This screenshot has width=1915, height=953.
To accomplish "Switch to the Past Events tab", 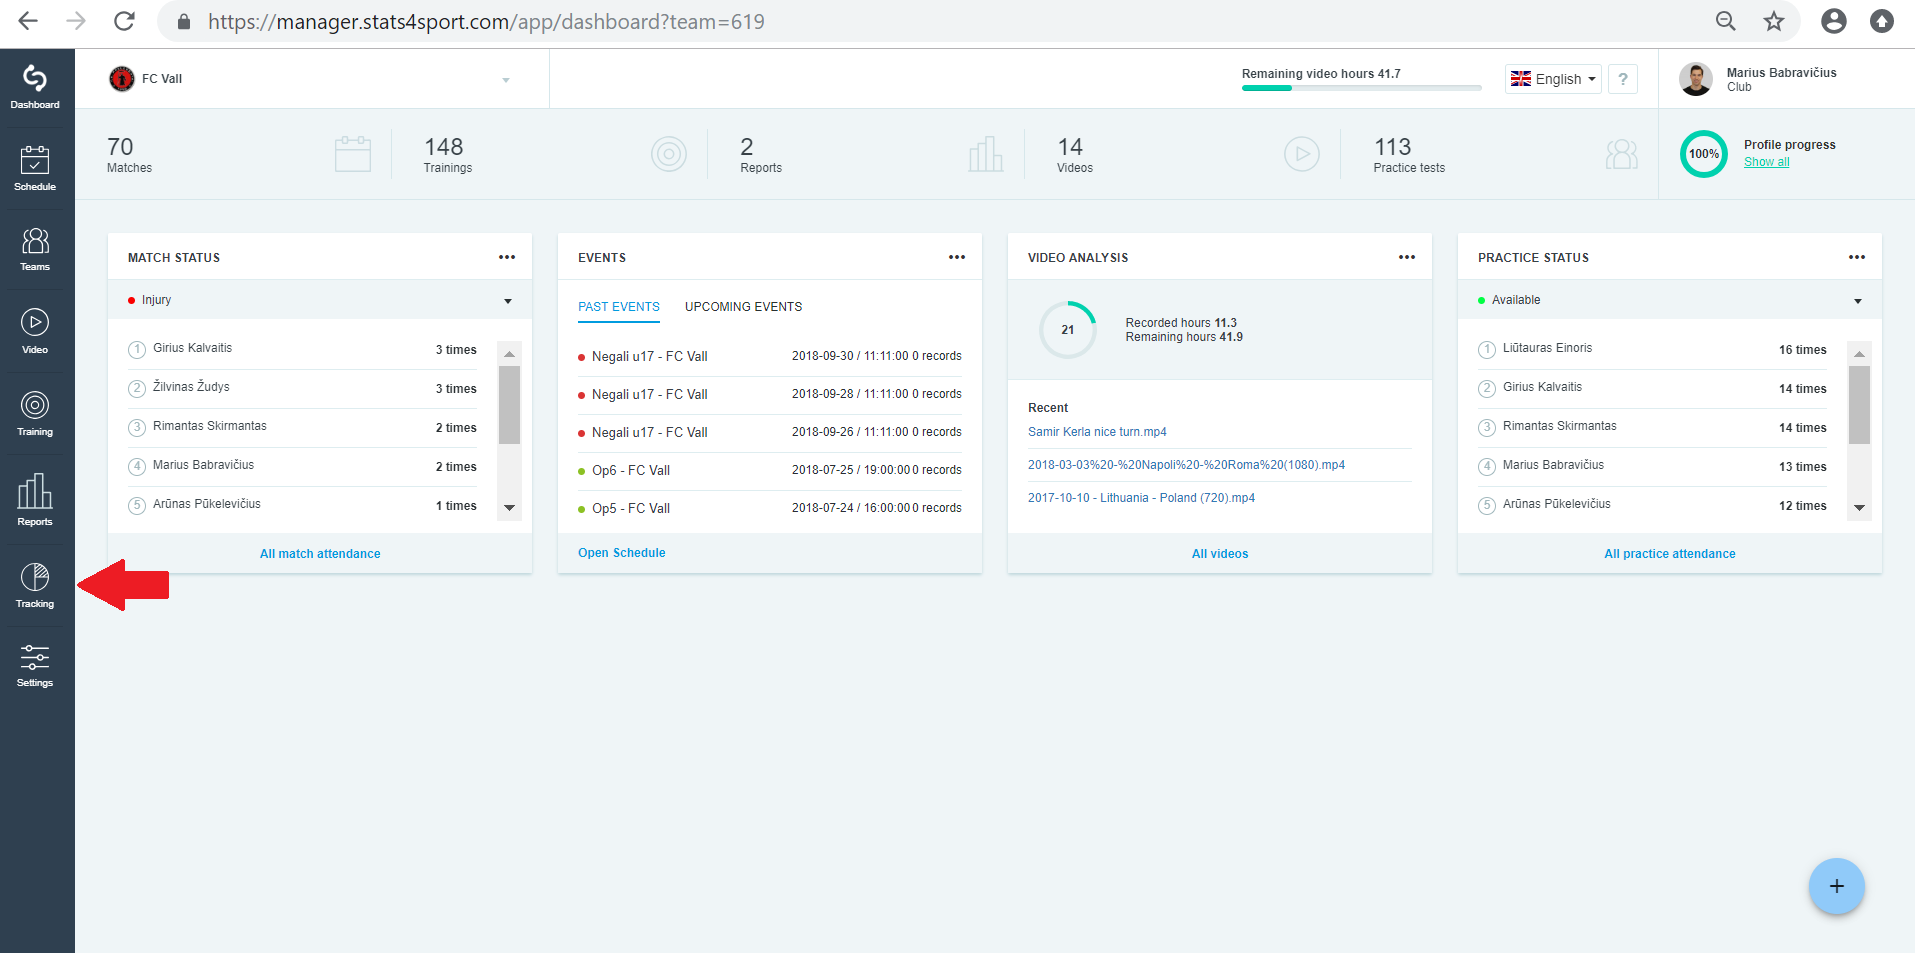I will [x=619, y=307].
